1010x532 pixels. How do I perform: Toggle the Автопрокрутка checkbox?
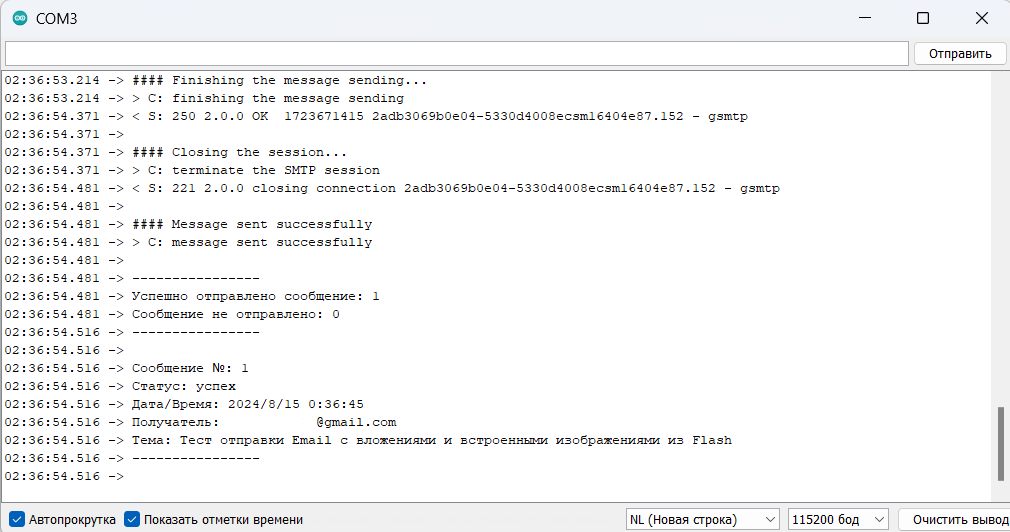[x=17, y=519]
